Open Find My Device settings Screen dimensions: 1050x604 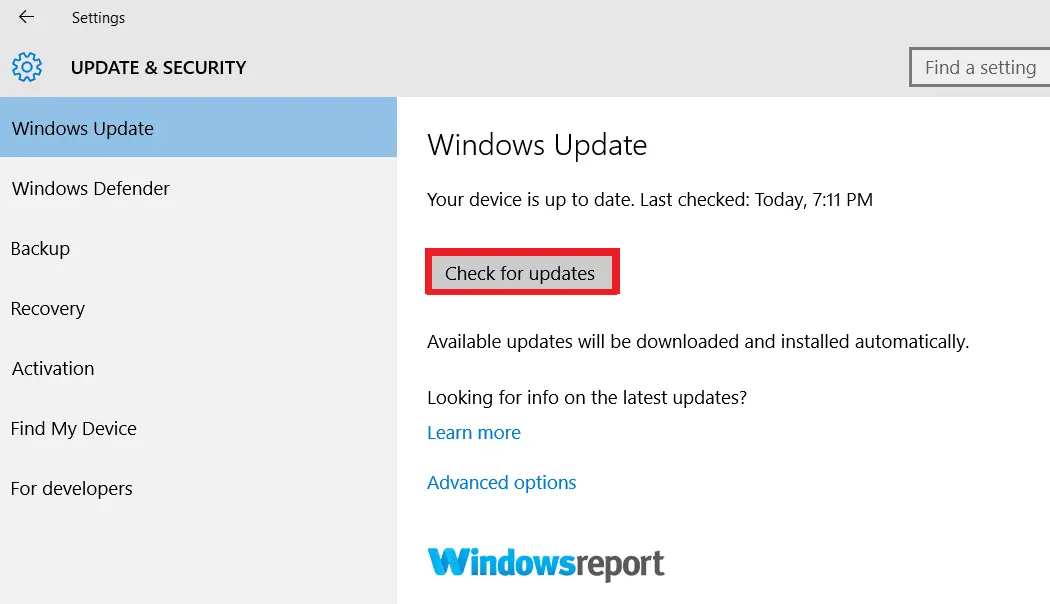[x=198, y=429]
